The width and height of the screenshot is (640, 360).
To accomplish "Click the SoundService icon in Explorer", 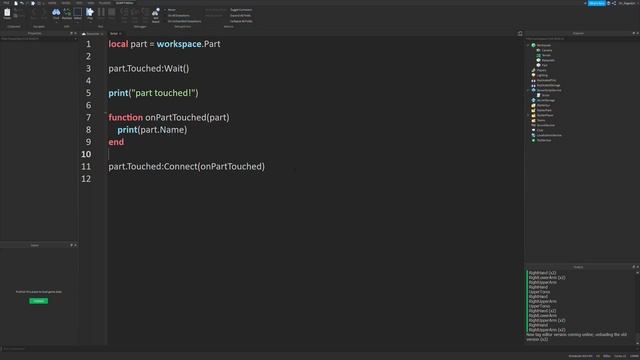I will tap(533, 125).
